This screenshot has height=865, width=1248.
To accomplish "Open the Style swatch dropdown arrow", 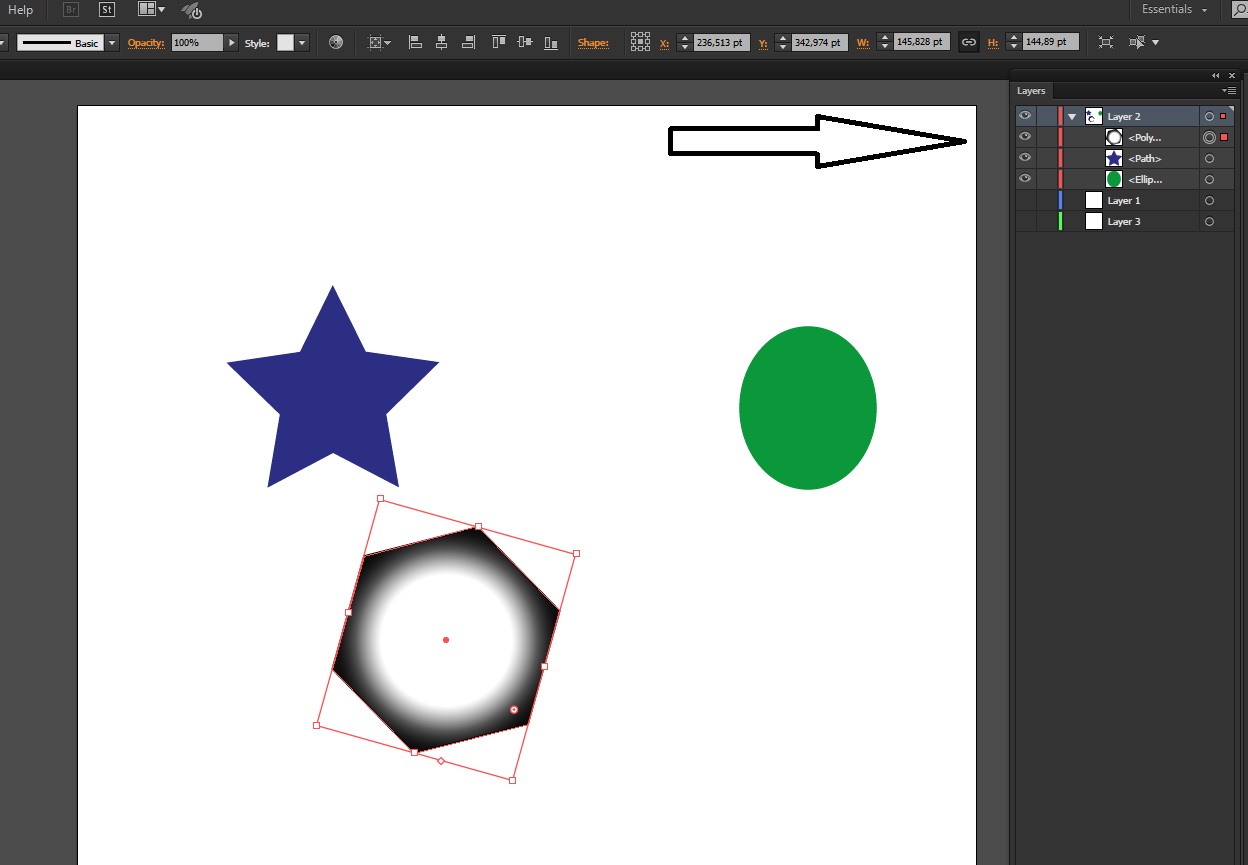I will point(303,43).
